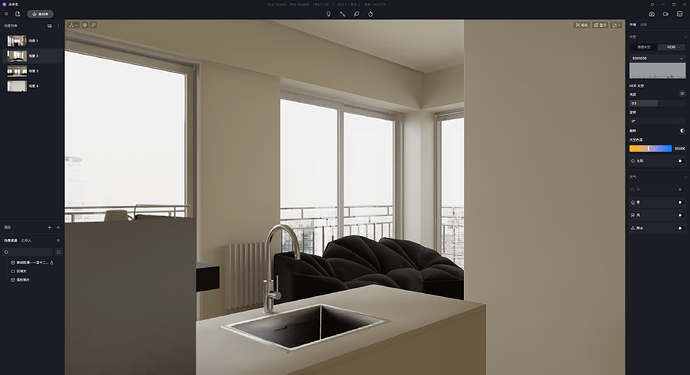Collapse the weather section chevron
Viewport: 690px width, 375px height.
684,177
